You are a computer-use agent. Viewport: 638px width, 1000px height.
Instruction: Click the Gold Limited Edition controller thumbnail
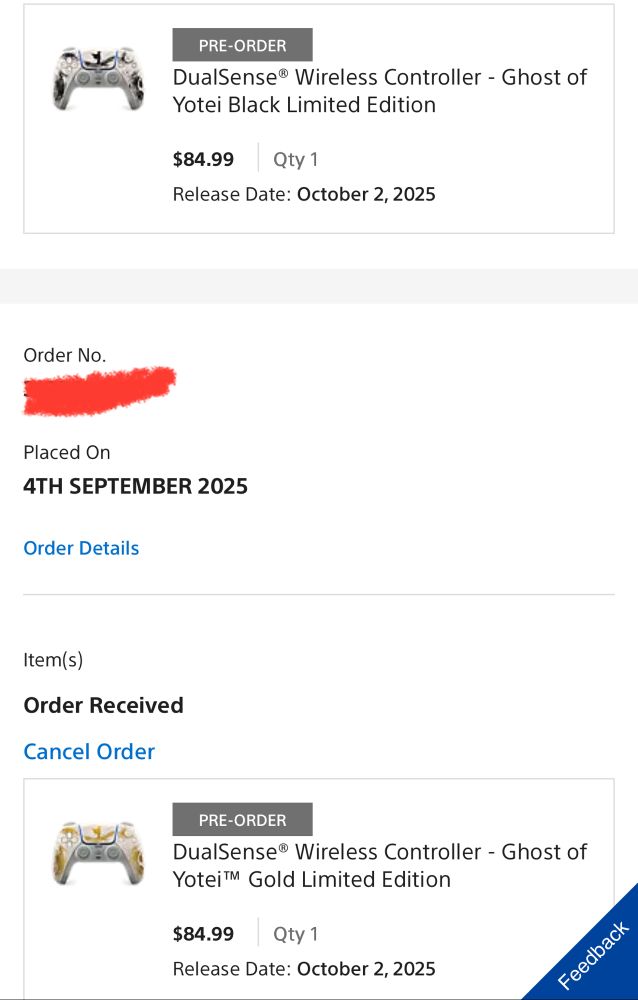[98, 853]
